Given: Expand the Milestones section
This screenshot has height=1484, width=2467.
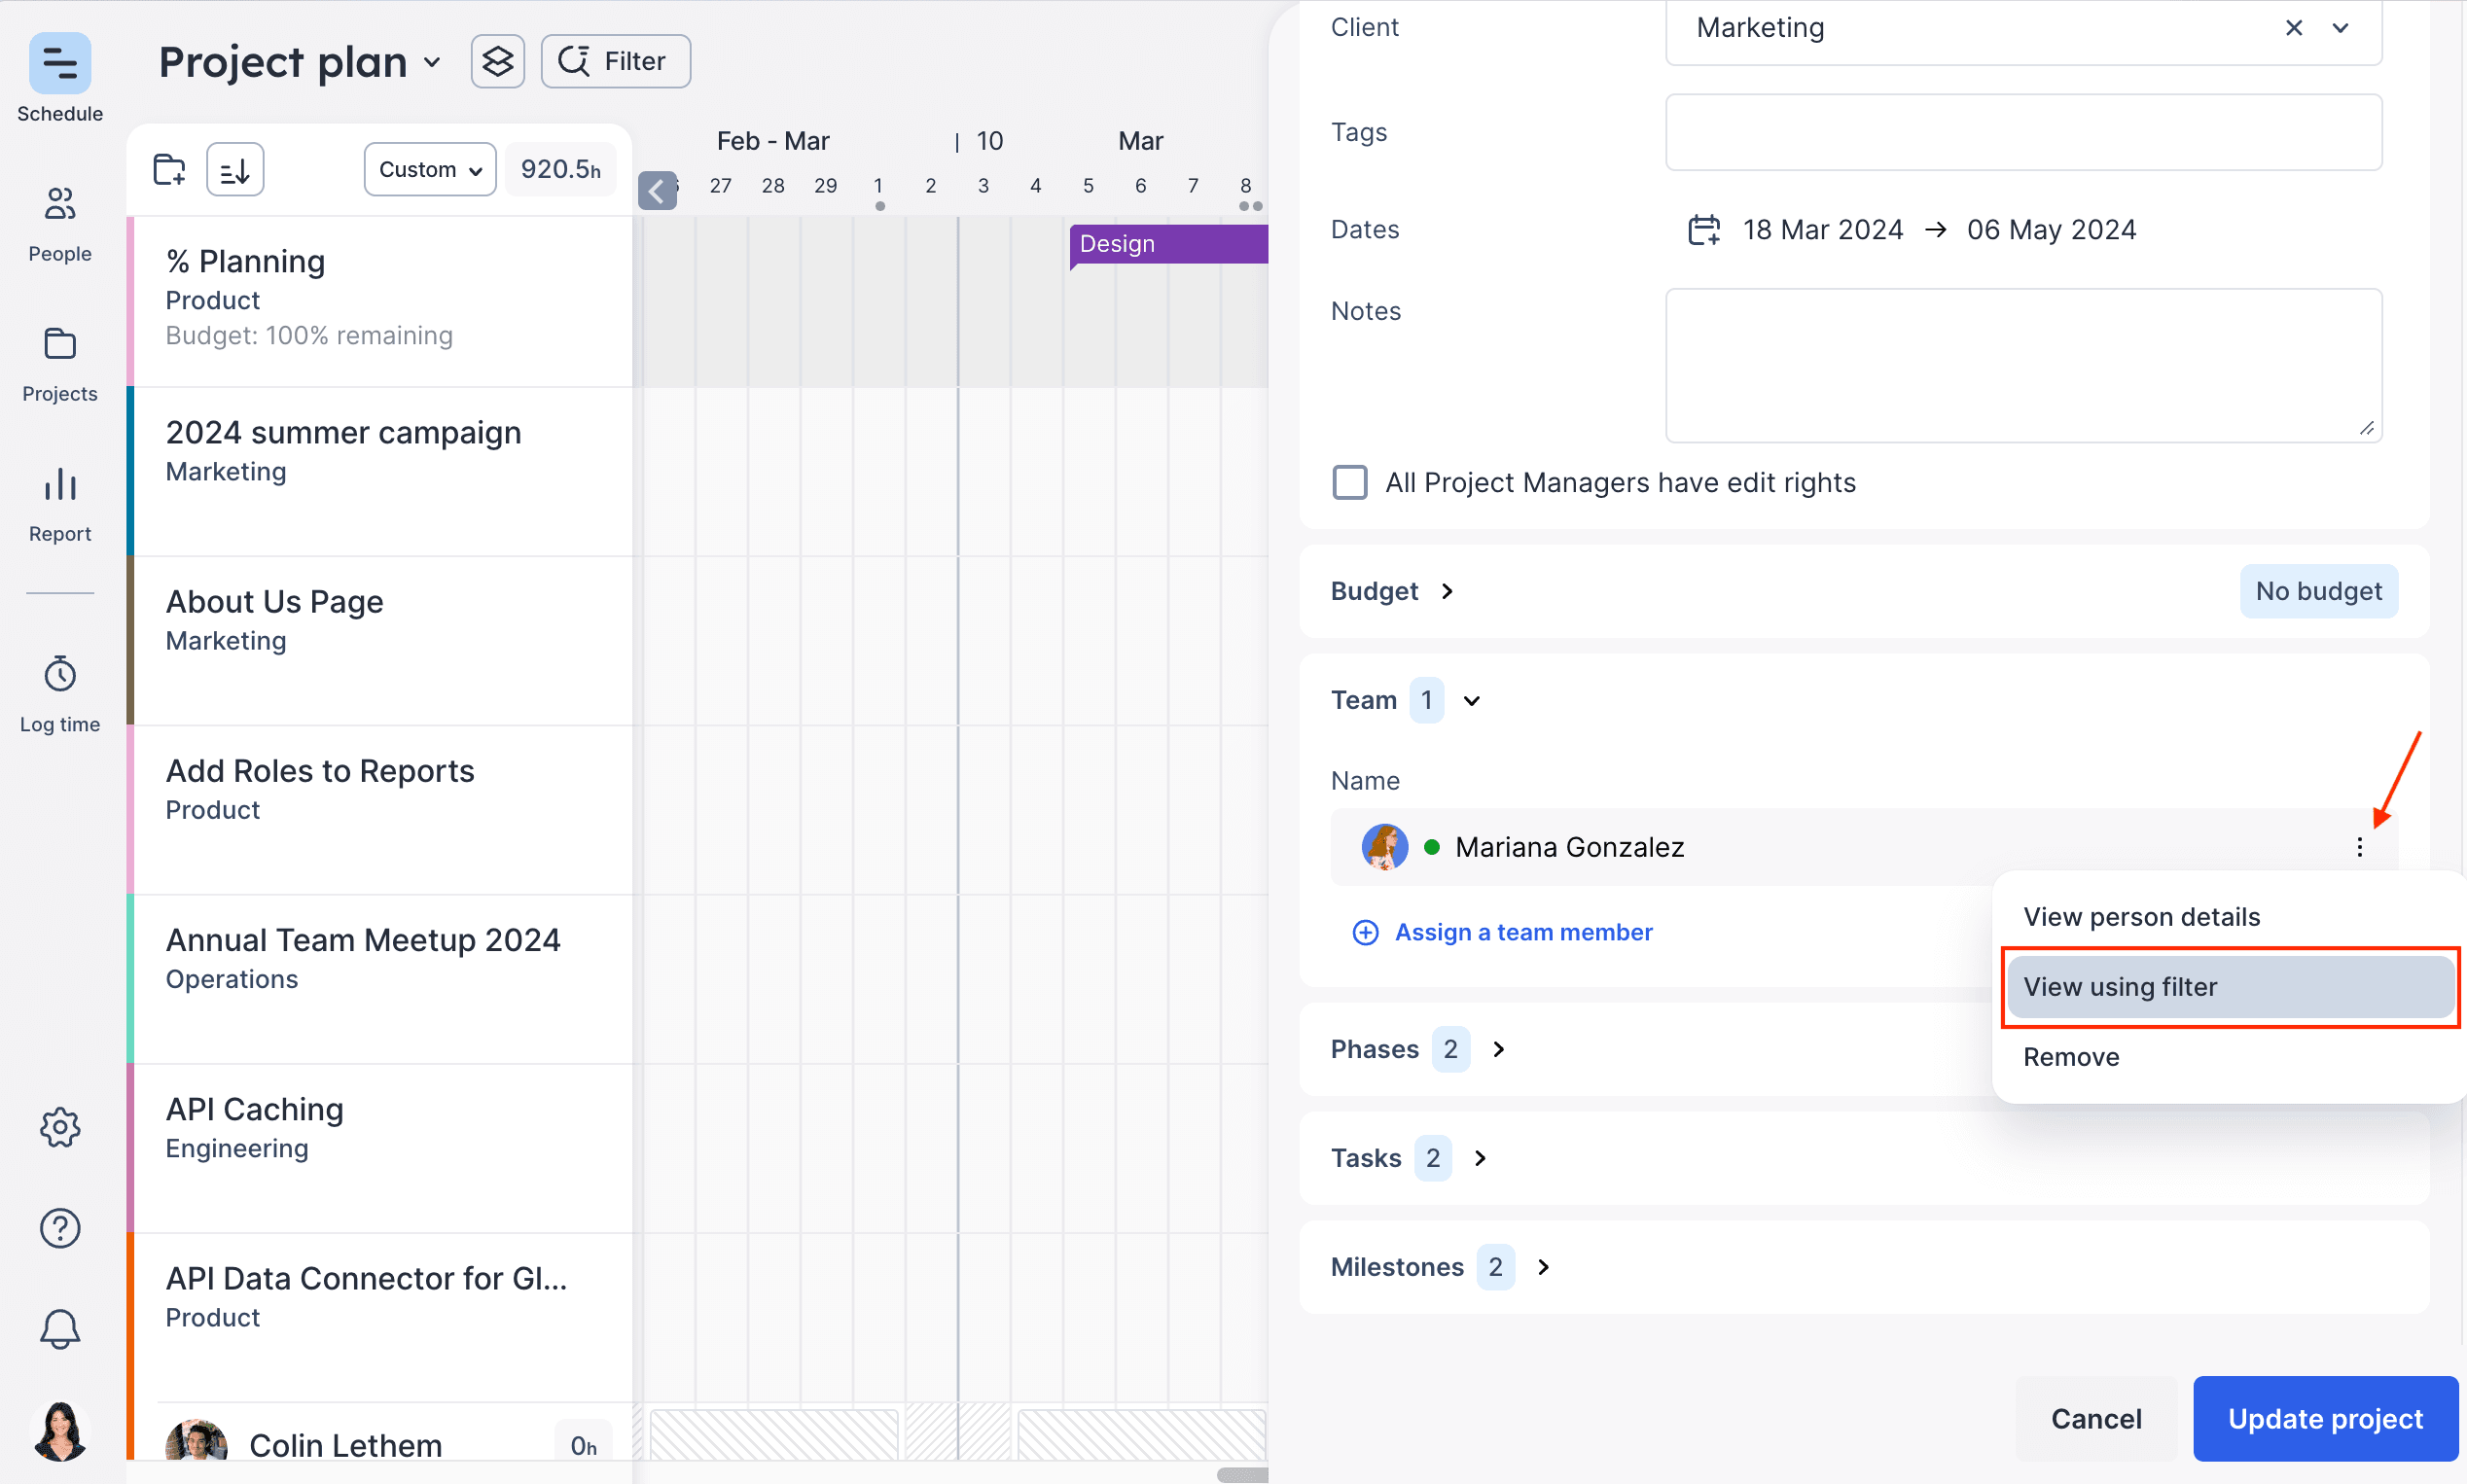Looking at the screenshot, I should [x=1543, y=1267].
